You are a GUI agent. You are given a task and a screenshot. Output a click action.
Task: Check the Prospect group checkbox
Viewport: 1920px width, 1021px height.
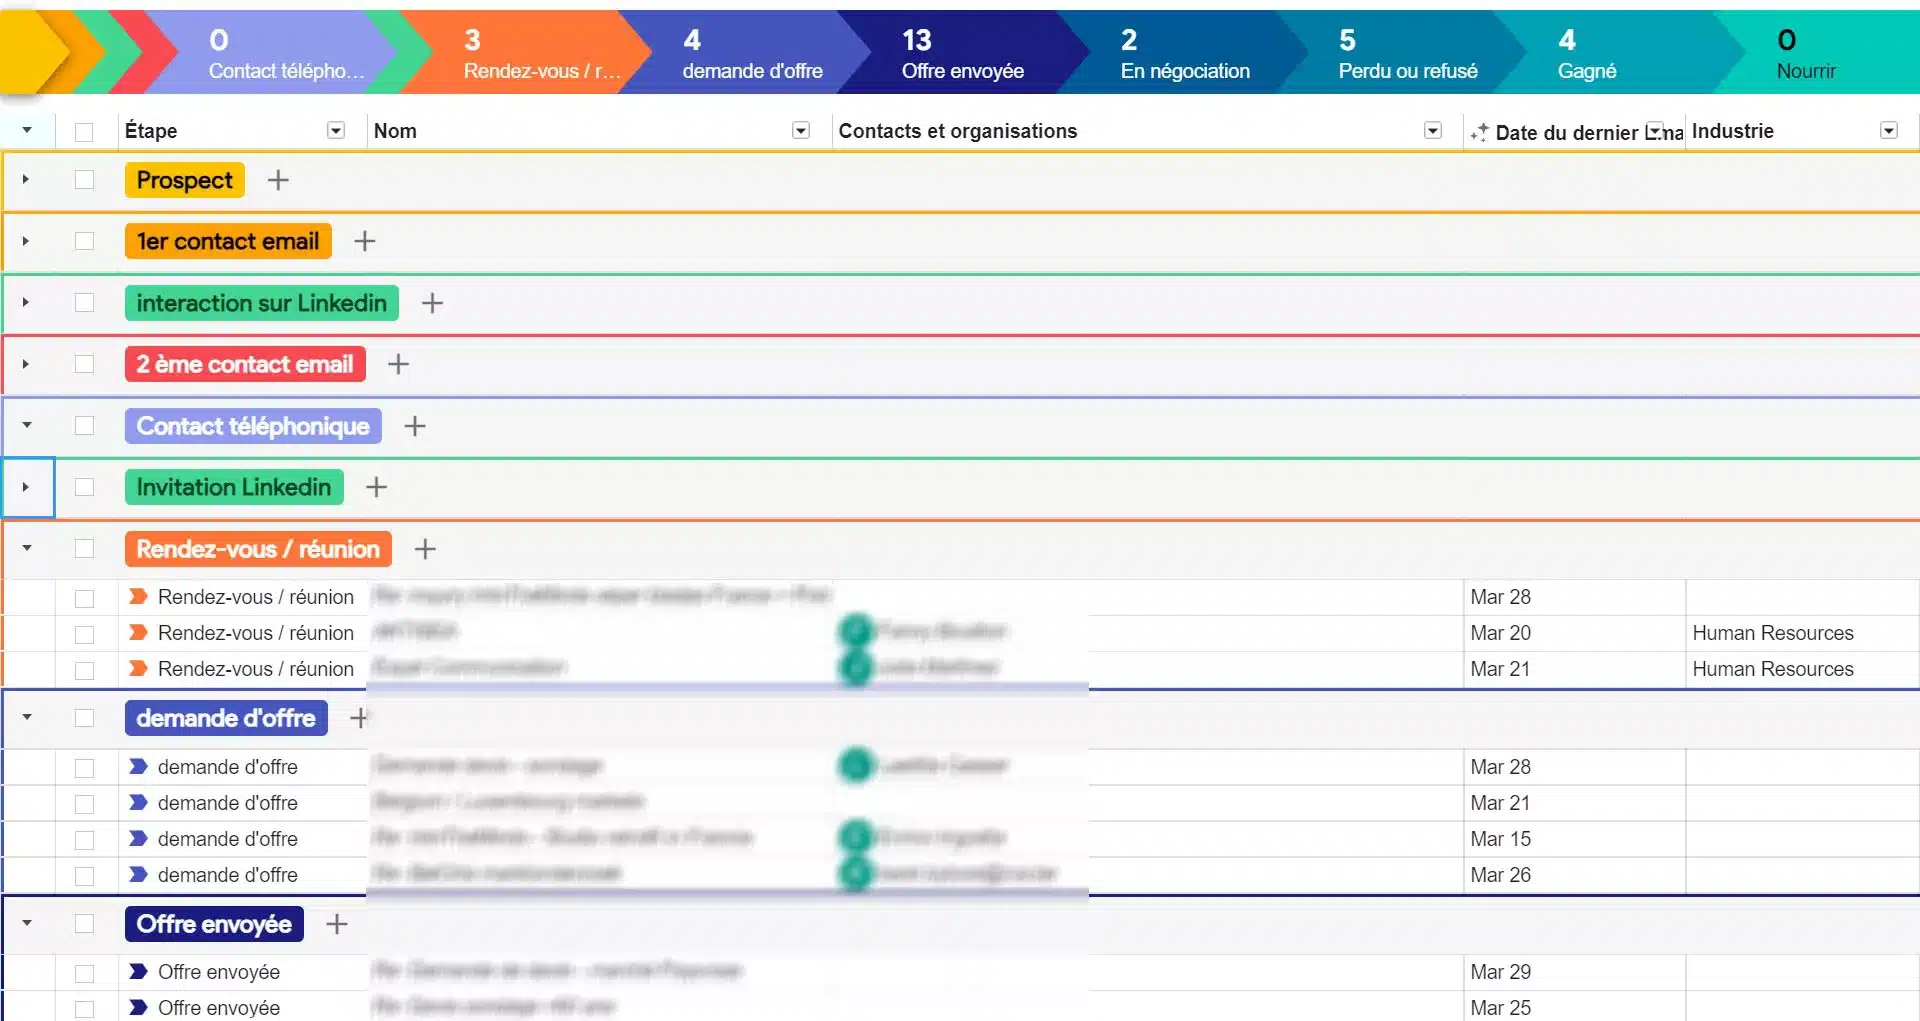pos(84,180)
